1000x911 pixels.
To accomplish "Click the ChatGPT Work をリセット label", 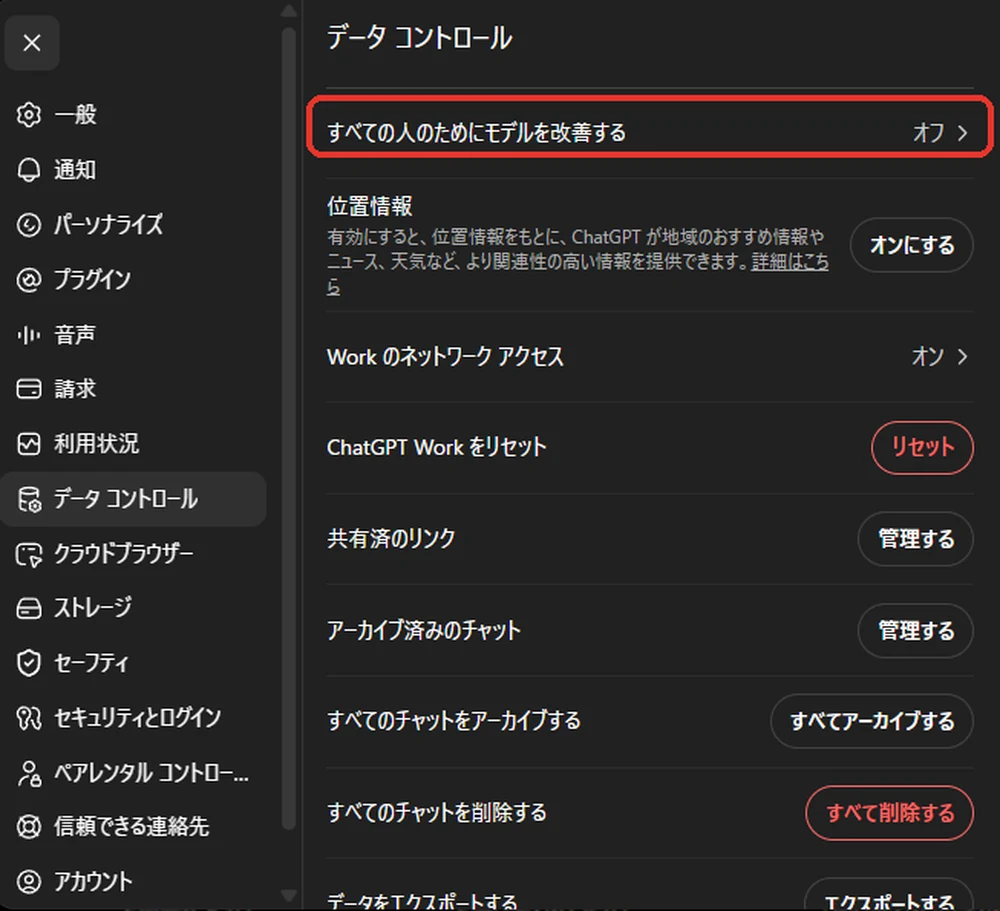I will (437, 447).
